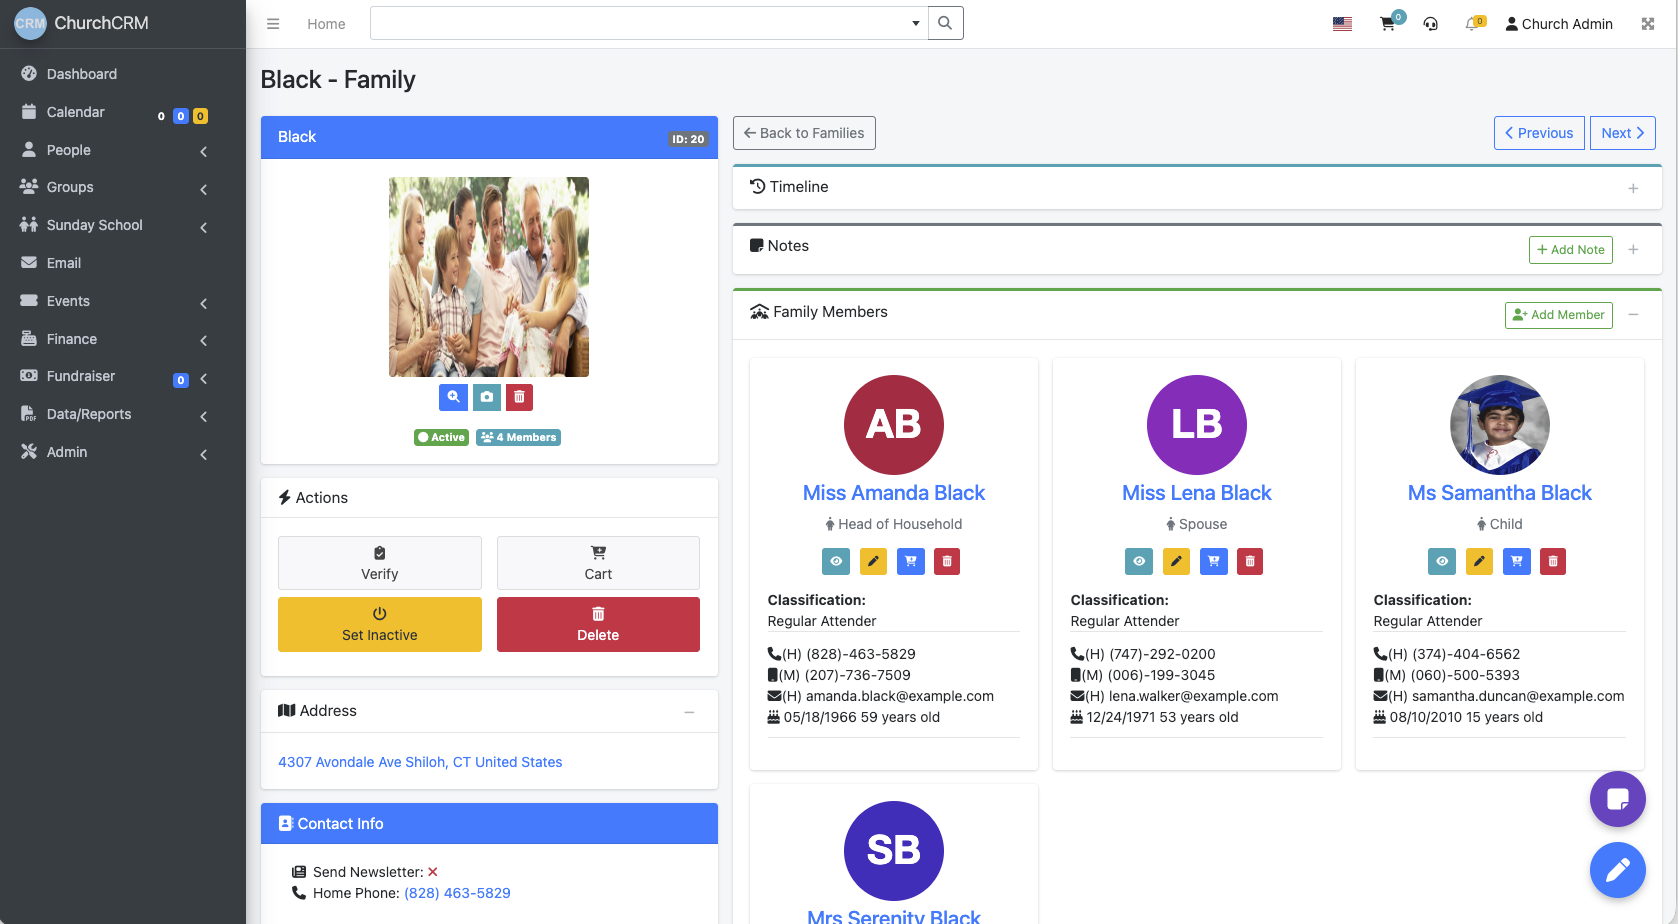Go to Dashboard from sidebar
This screenshot has width=1678, height=924.
81,73
